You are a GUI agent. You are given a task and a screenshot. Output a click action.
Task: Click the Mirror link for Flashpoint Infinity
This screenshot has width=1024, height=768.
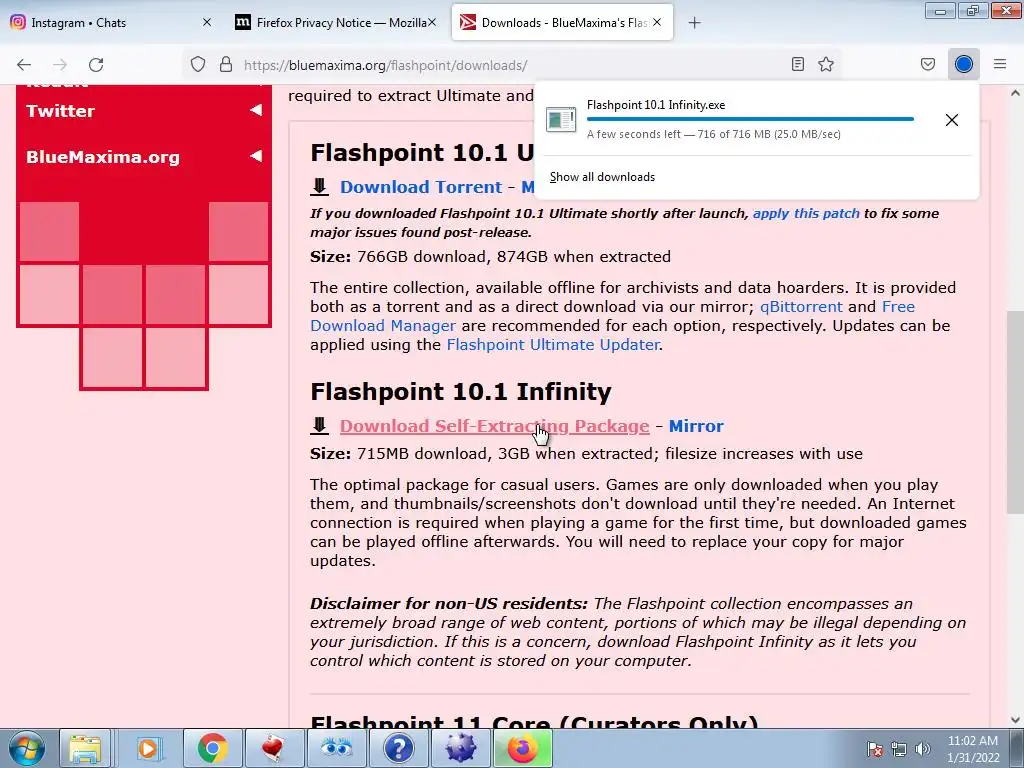click(696, 426)
